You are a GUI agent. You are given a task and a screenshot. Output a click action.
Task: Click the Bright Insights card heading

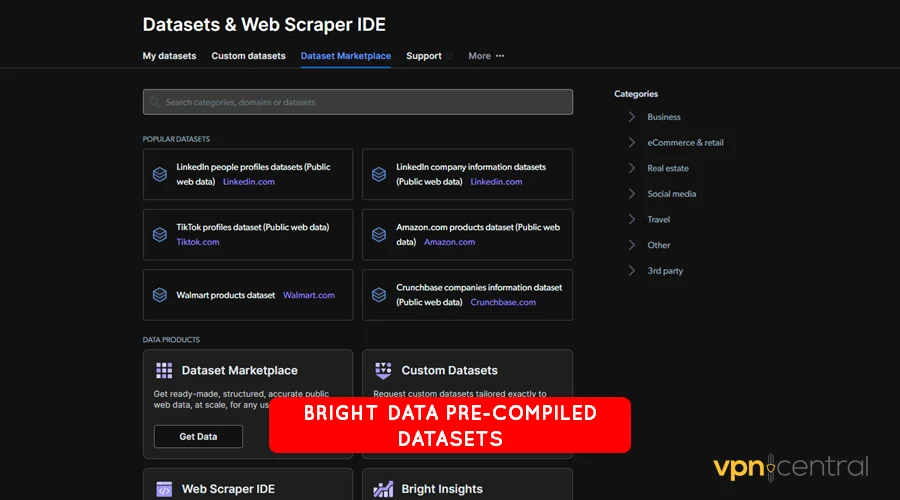[x=441, y=489]
